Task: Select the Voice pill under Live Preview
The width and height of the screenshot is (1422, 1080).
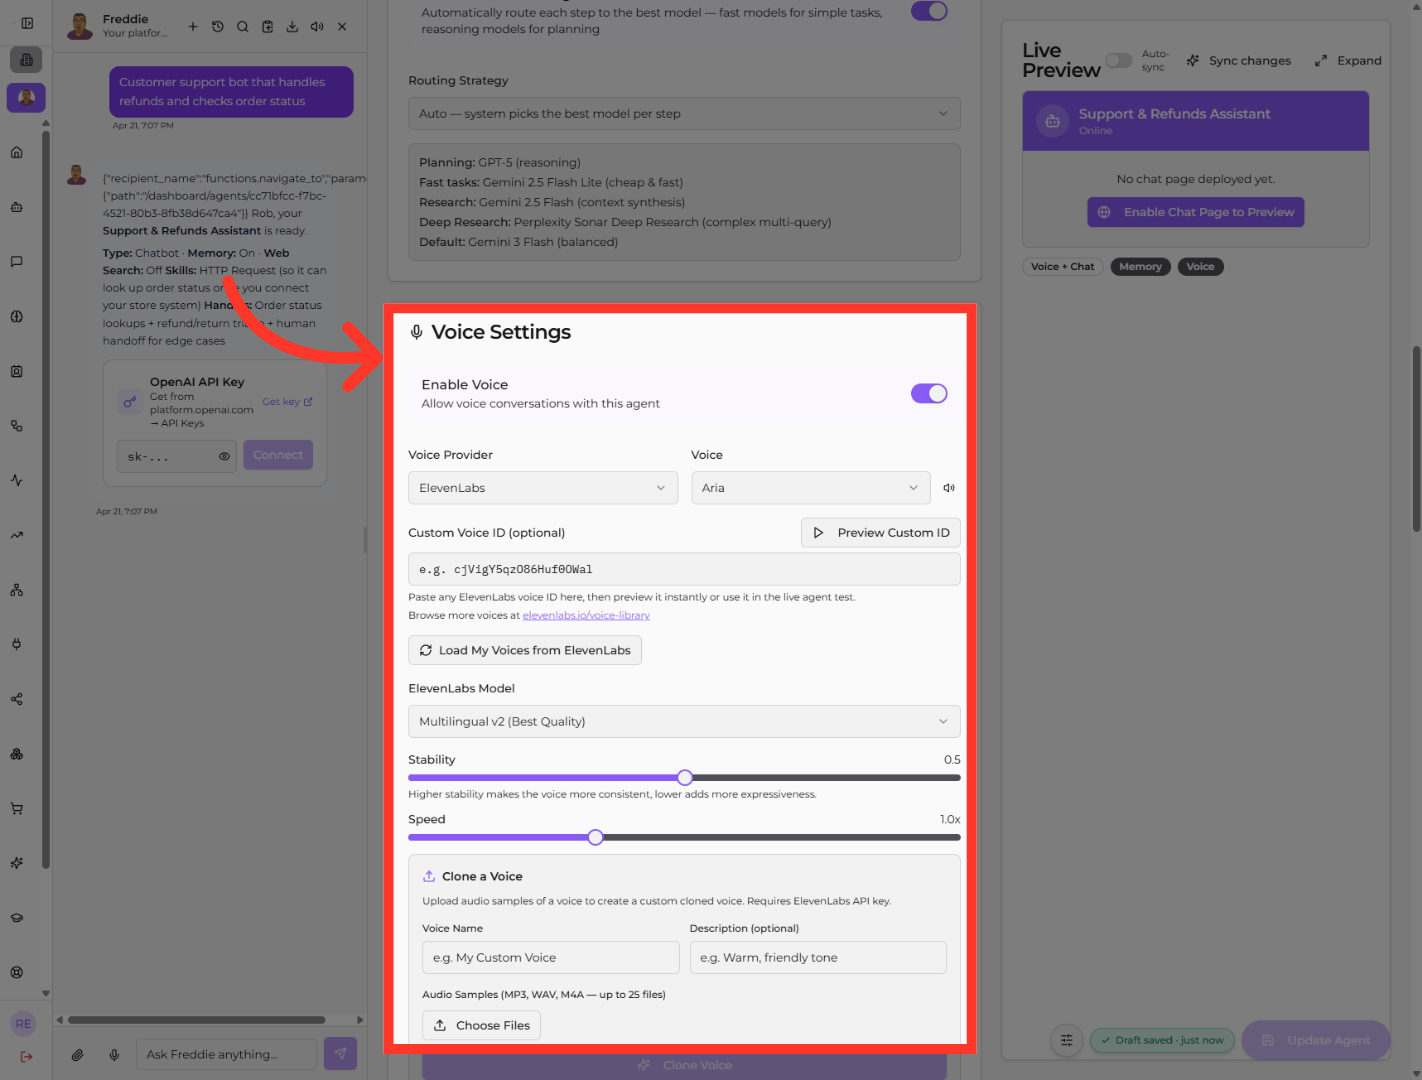Action: tap(1200, 267)
